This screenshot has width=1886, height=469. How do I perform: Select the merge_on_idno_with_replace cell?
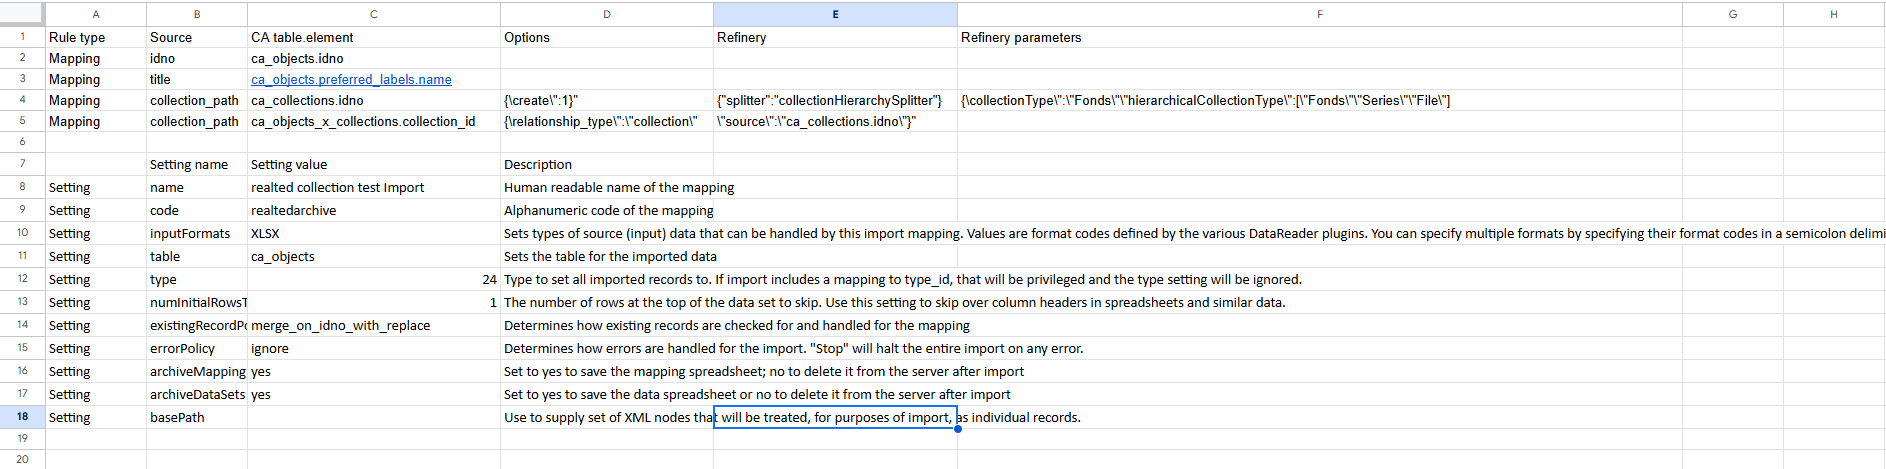[x=373, y=326]
